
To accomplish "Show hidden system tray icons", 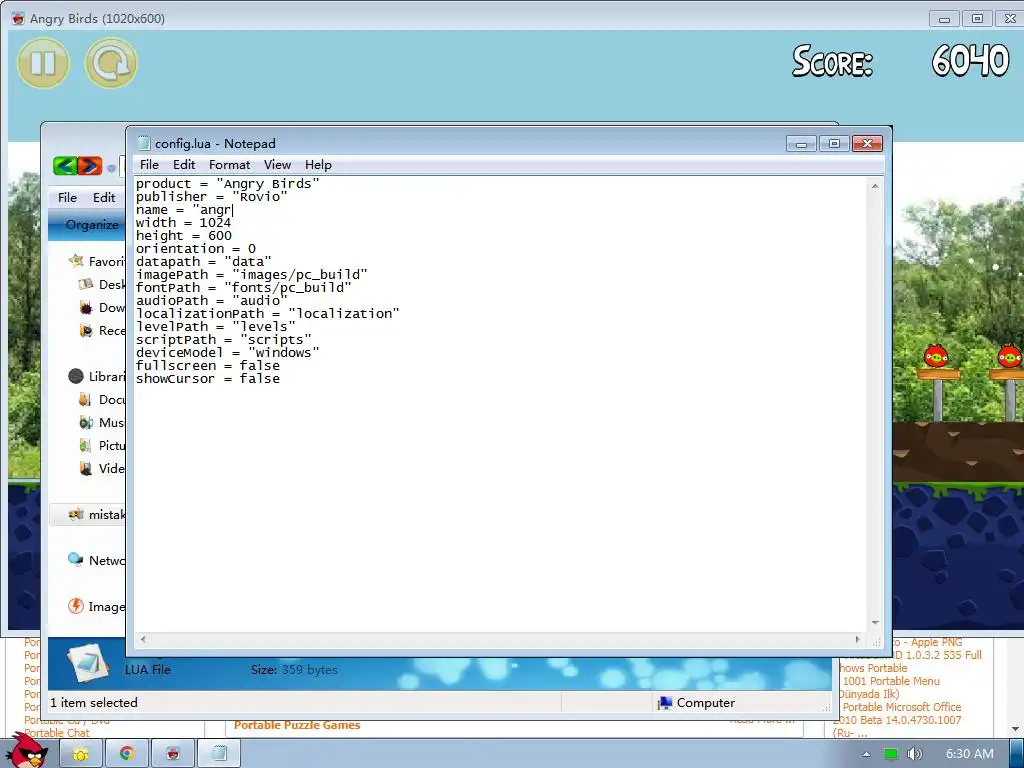I will [866, 754].
